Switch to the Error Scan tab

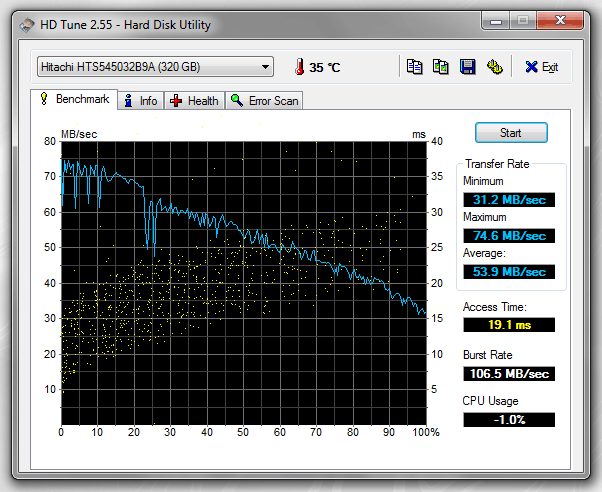pyautogui.click(x=264, y=101)
